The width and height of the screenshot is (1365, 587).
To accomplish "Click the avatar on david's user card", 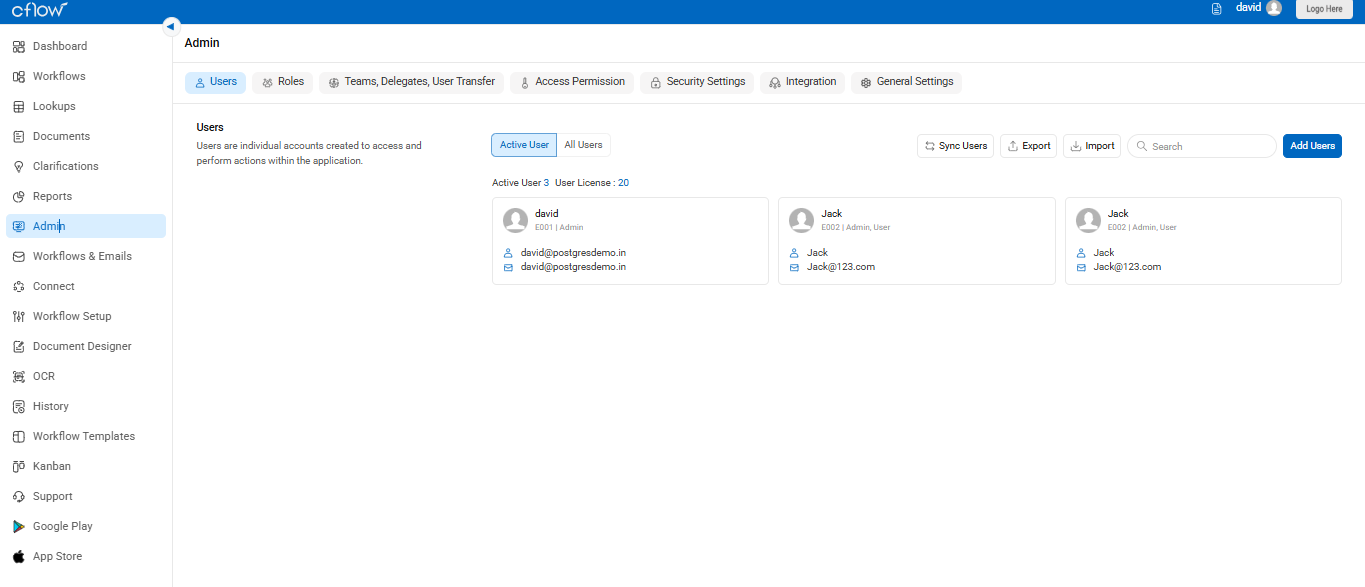I will click(516, 220).
